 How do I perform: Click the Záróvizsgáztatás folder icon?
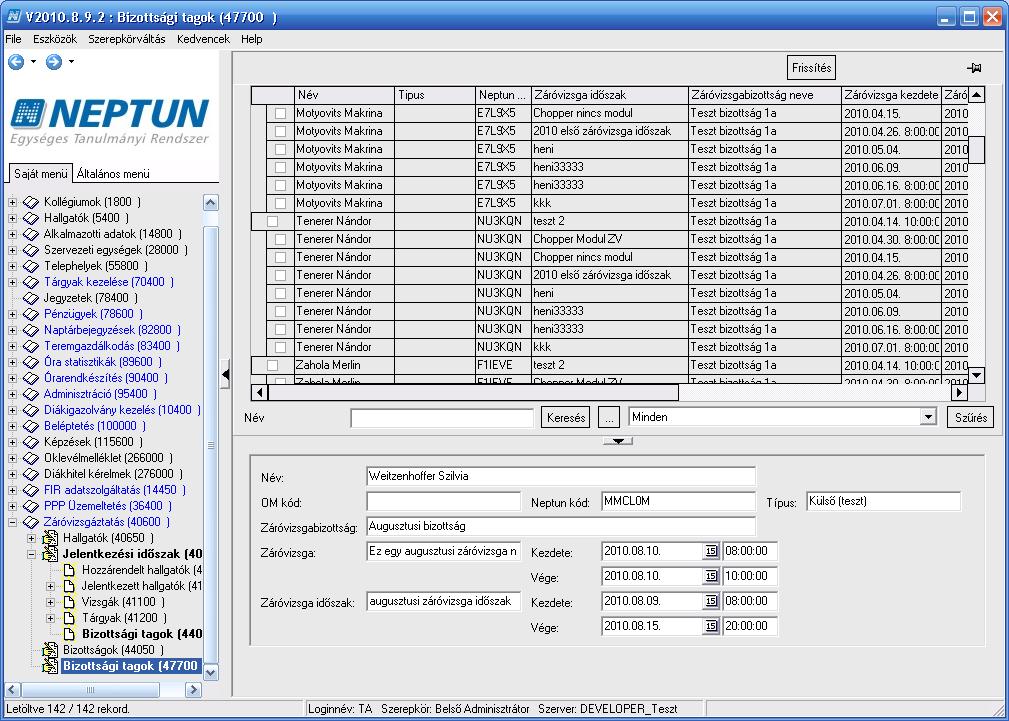tap(31, 522)
